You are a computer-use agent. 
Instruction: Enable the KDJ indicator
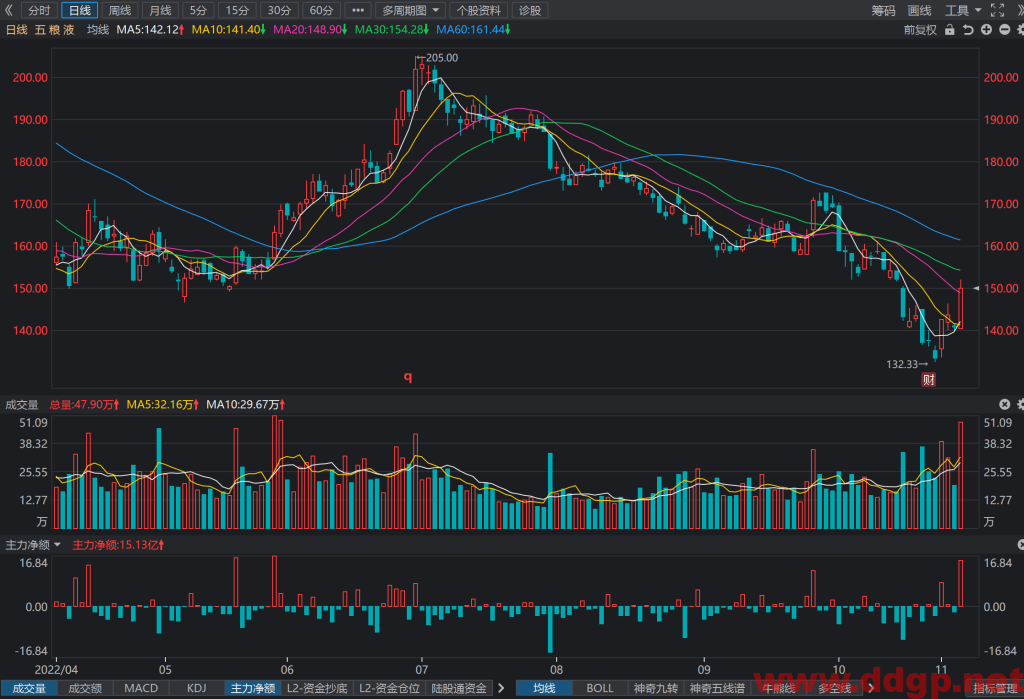(197, 688)
